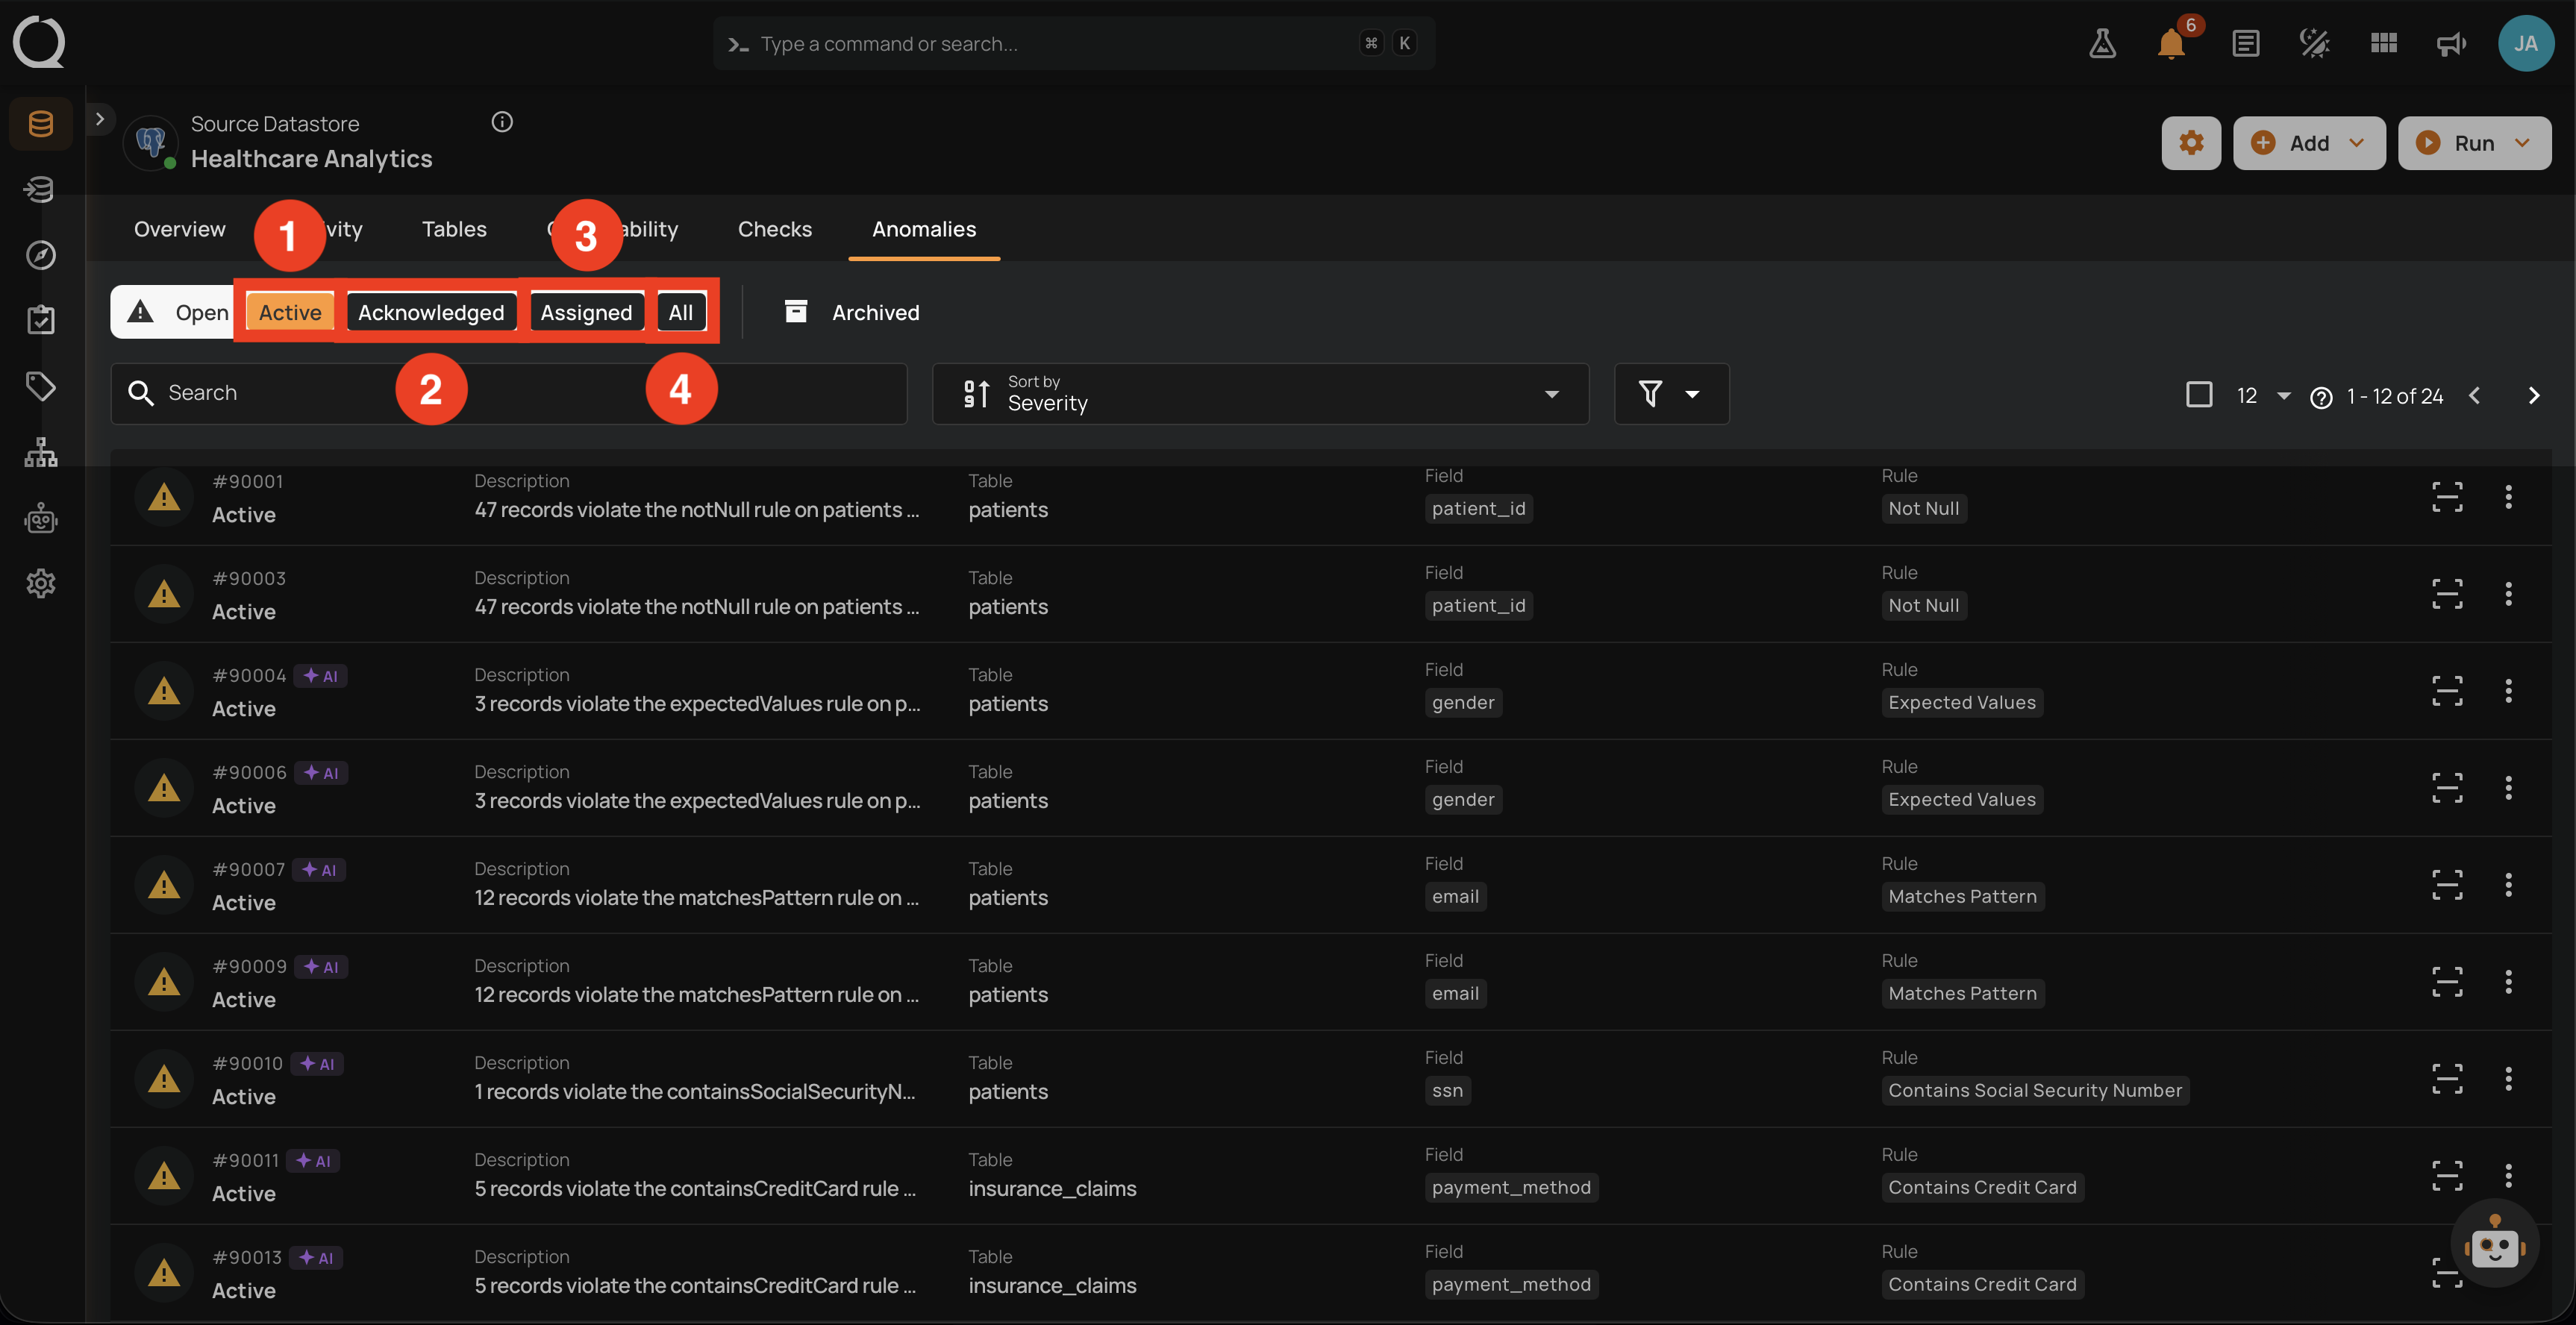Screen dimensions: 2576x1325
Task: Open more options for anomaly #90009
Action: (2508, 981)
